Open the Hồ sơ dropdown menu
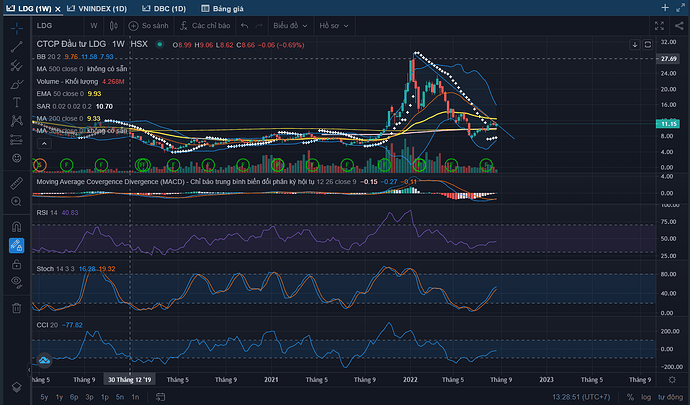Image resolution: width=690 pixels, height=405 pixels. click(x=330, y=25)
